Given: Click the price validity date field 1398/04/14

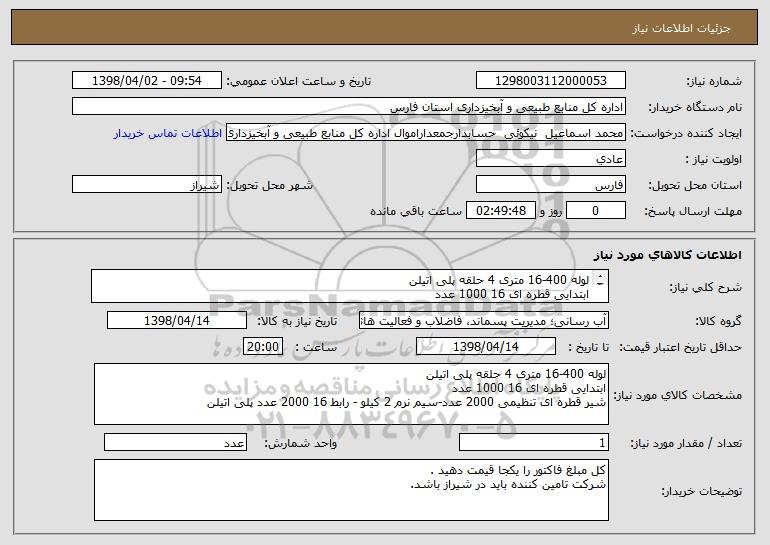Looking at the screenshot, I should coord(486,346).
